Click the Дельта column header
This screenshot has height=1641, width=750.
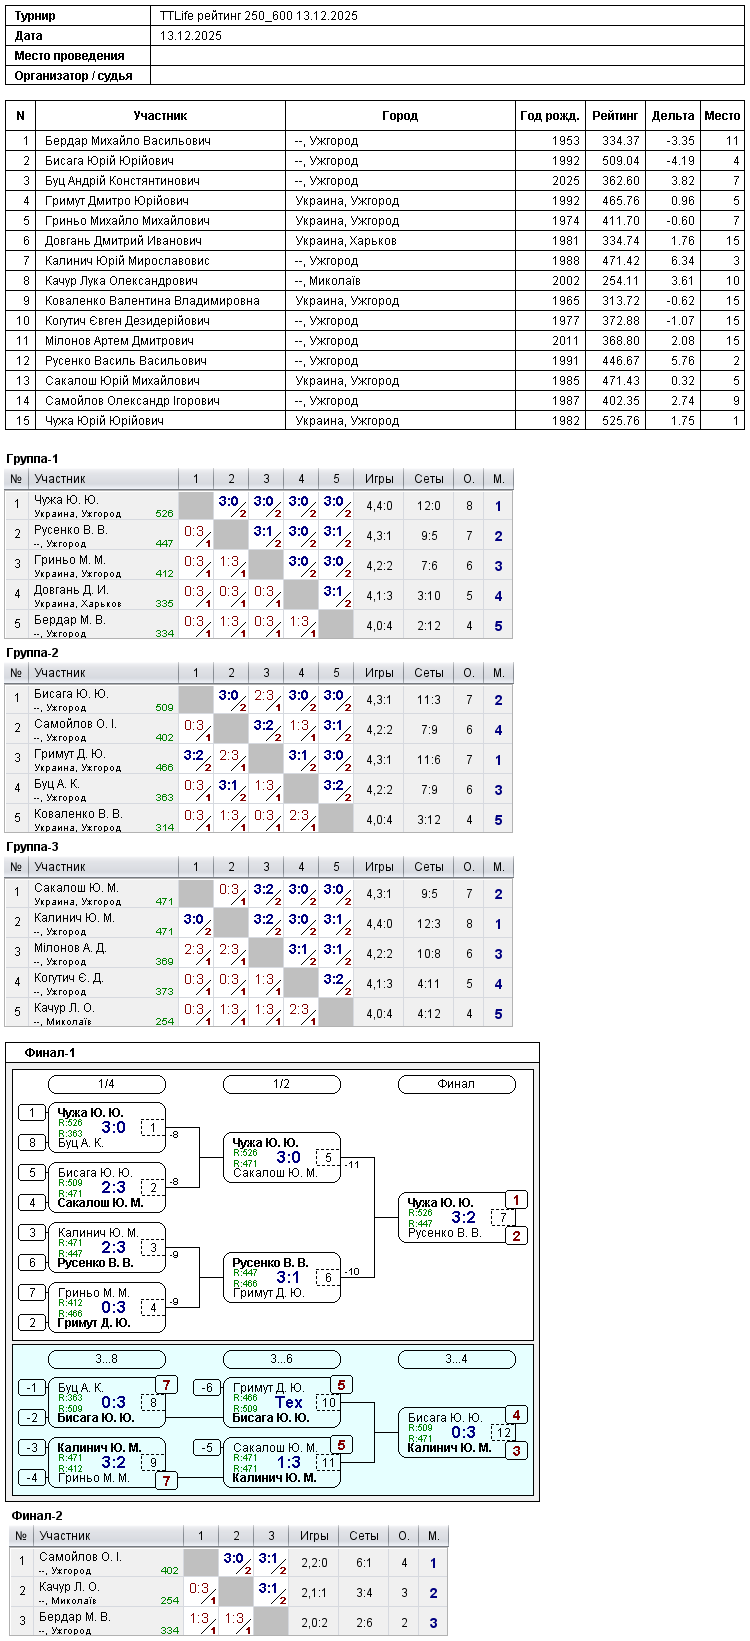pyautogui.click(x=673, y=116)
